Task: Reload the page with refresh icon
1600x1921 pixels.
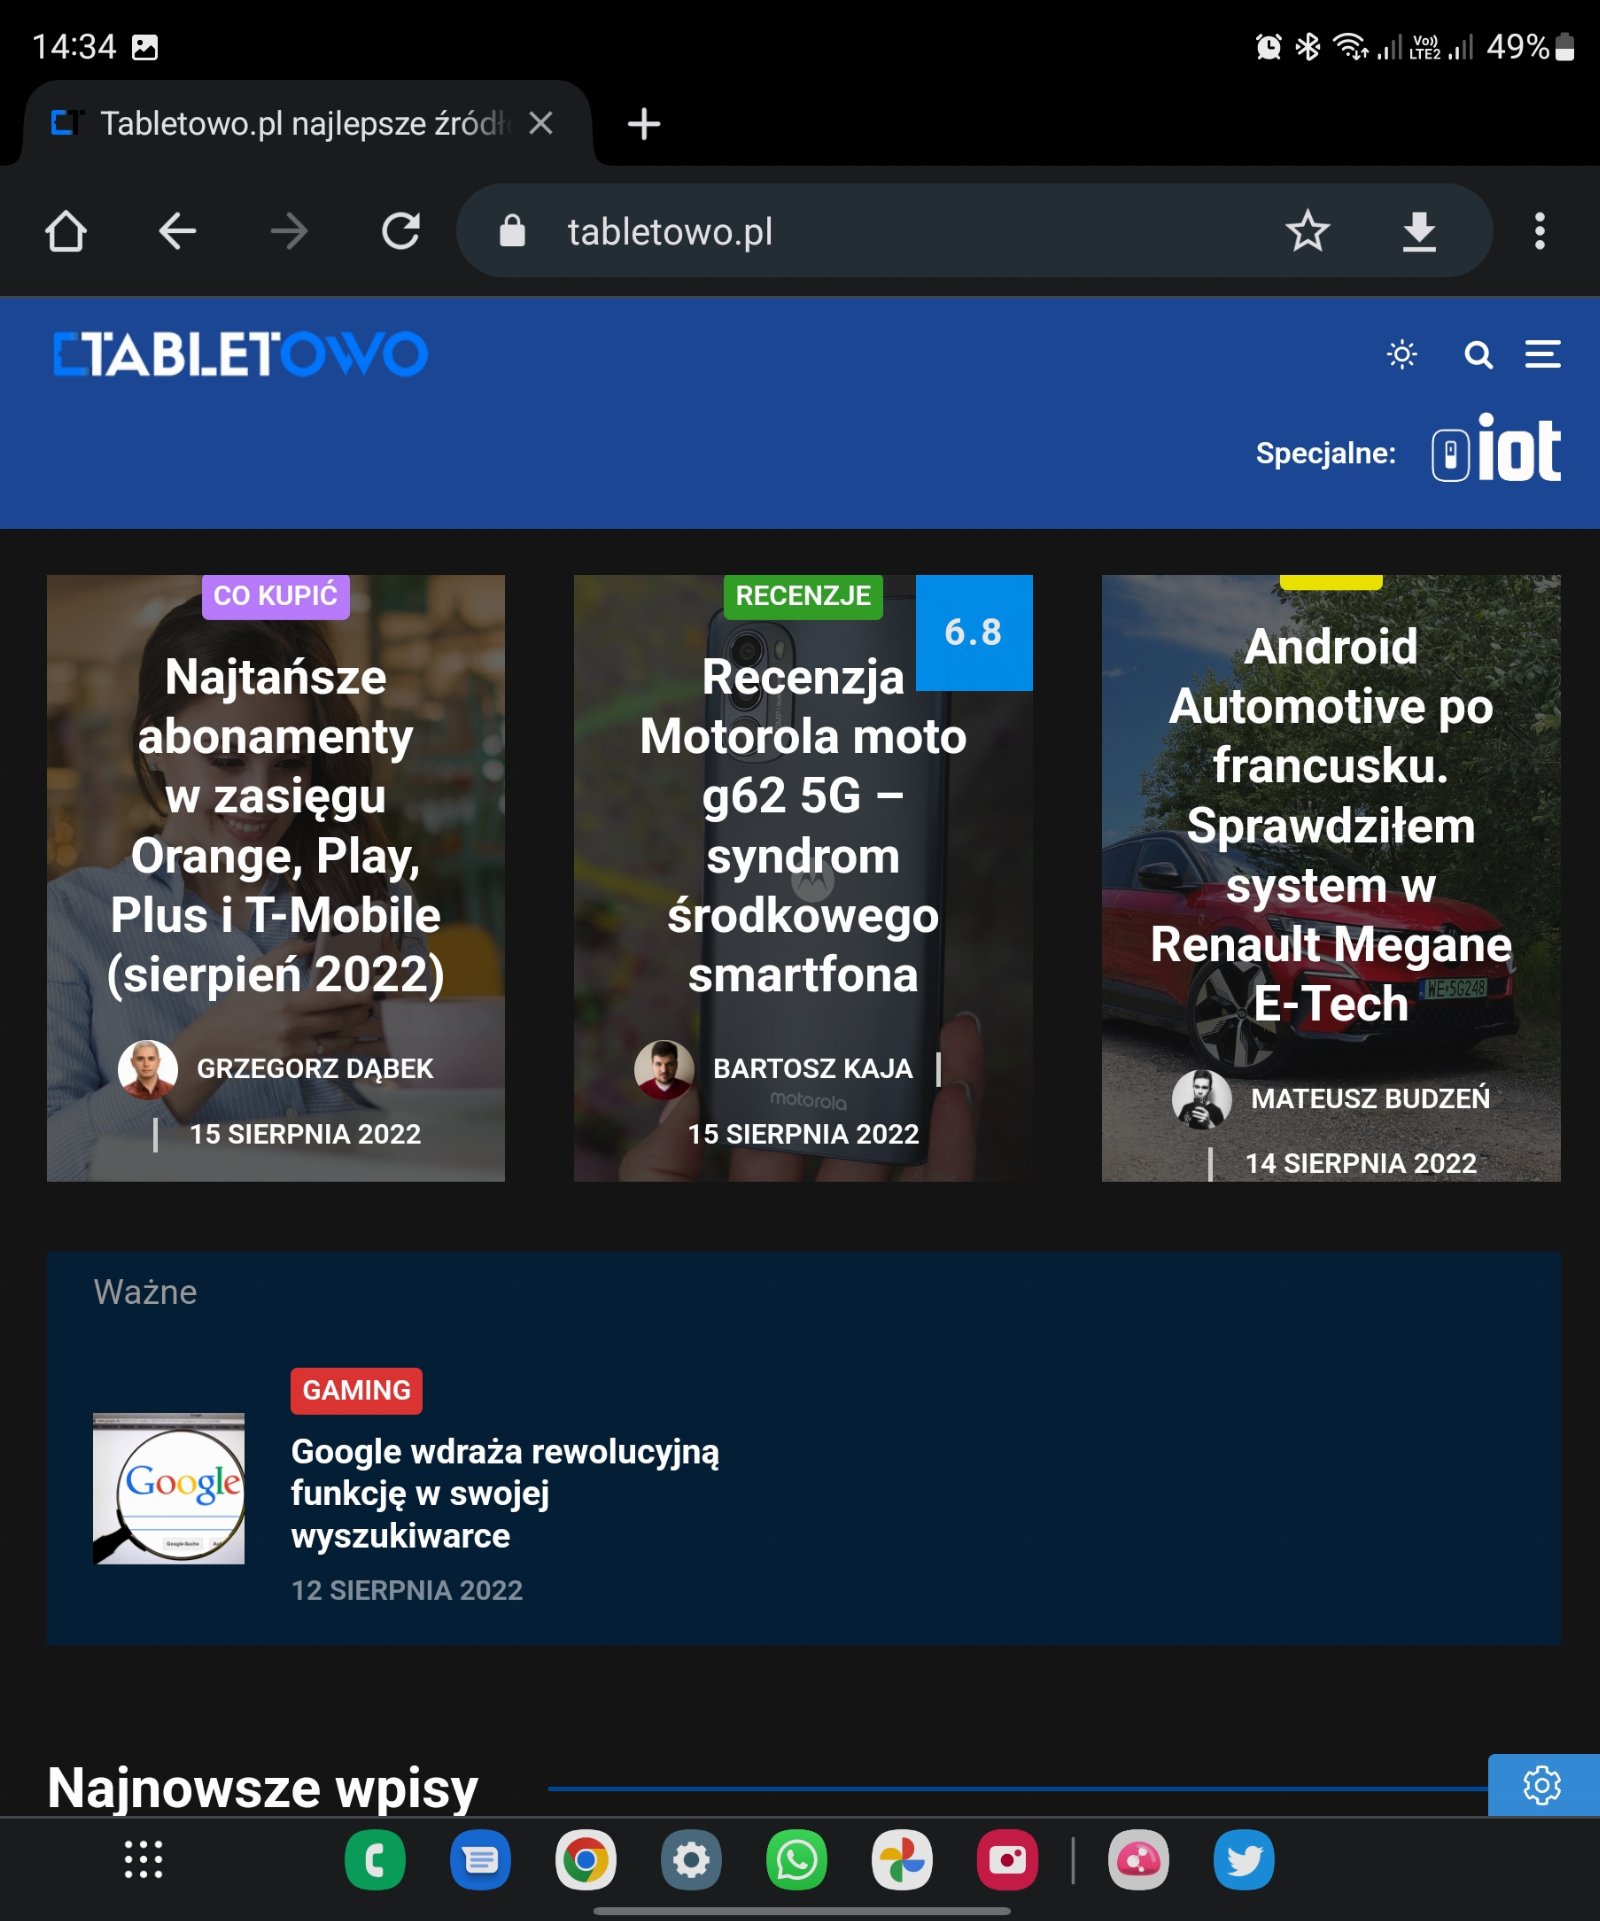Action: [x=401, y=231]
